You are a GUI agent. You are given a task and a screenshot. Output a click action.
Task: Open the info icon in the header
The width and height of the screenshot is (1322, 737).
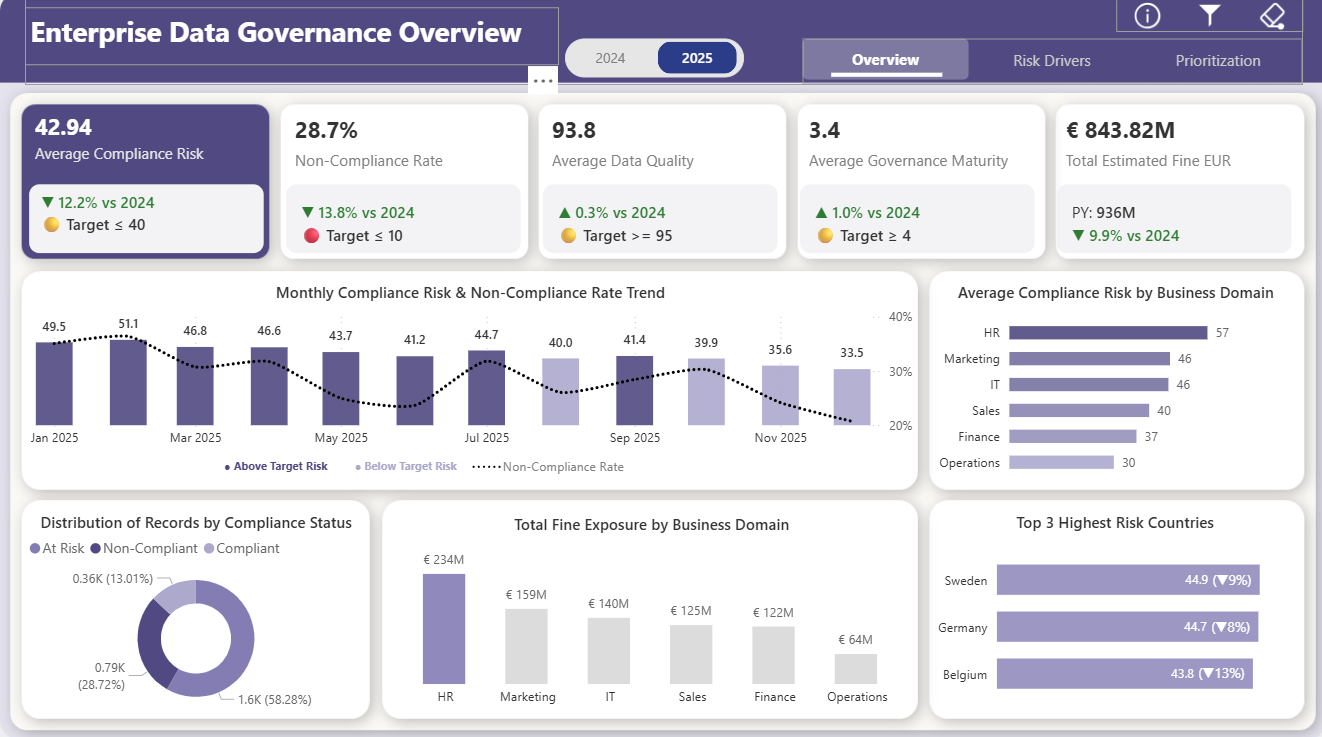(1146, 16)
